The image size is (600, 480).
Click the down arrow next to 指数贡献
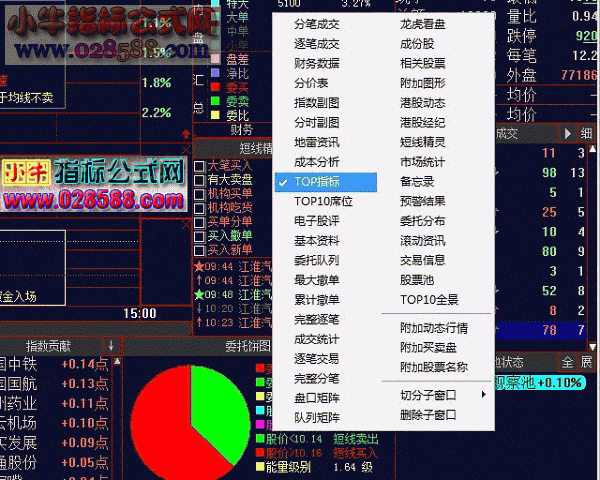111,346
